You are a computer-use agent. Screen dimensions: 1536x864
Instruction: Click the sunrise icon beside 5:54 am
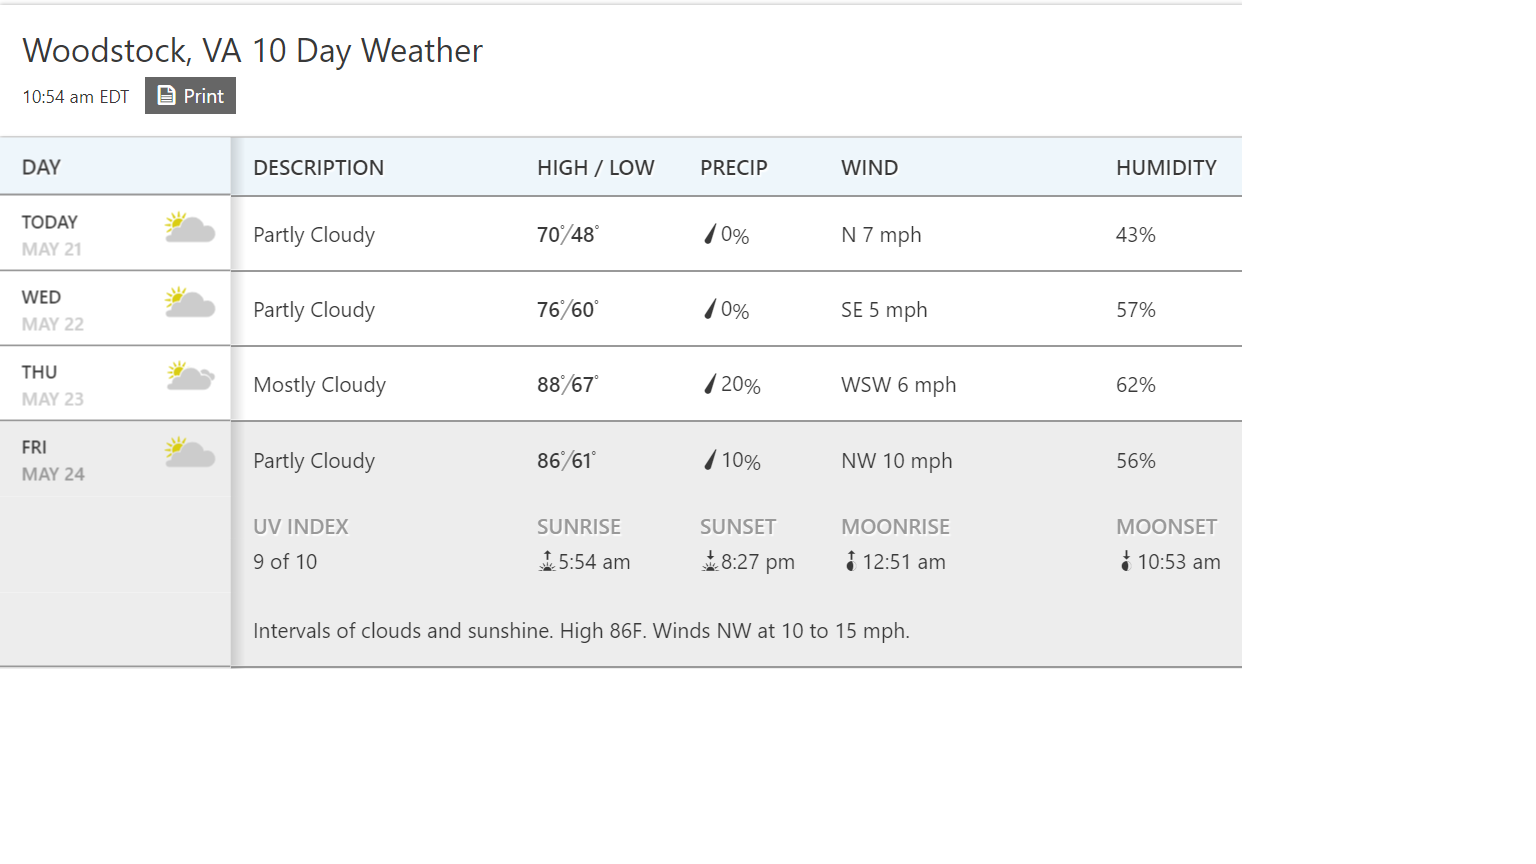click(547, 562)
